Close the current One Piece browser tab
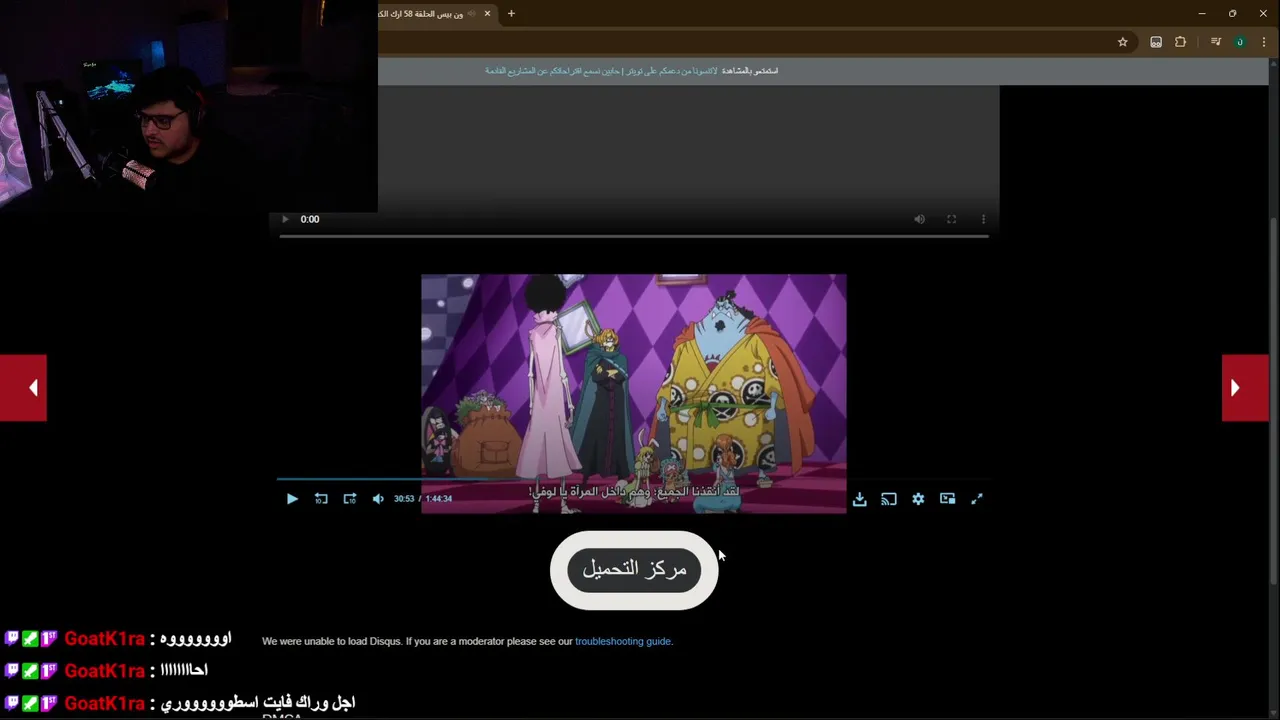 pyautogui.click(x=487, y=14)
